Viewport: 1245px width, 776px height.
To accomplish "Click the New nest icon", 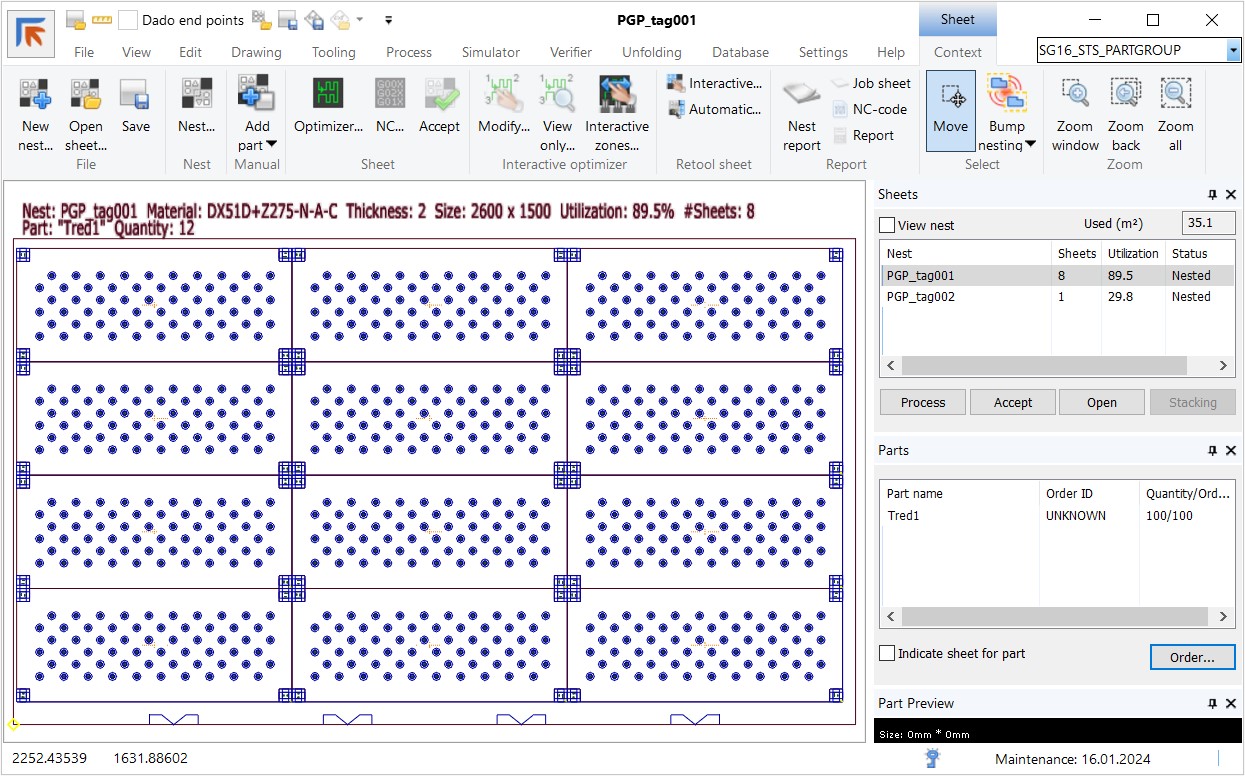I will click(35, 96).
